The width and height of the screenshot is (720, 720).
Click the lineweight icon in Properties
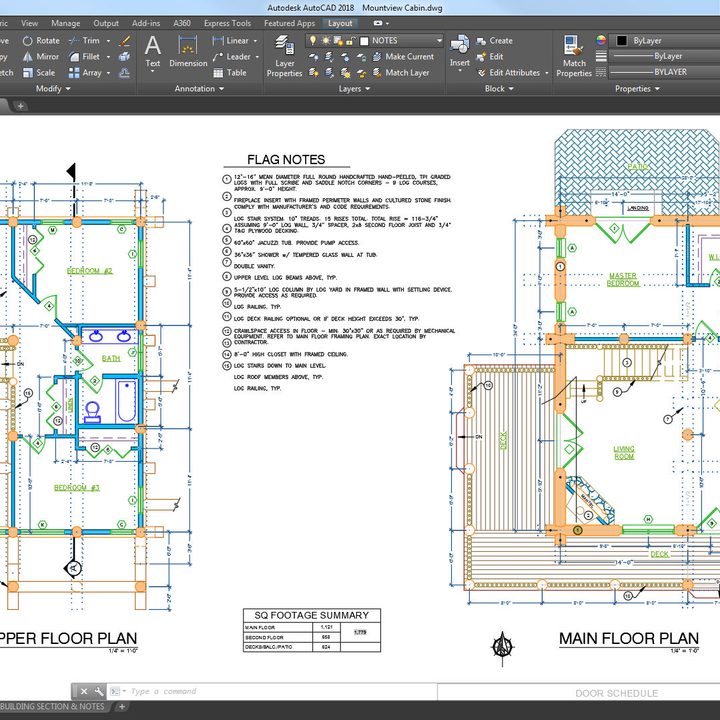point(601,56)
